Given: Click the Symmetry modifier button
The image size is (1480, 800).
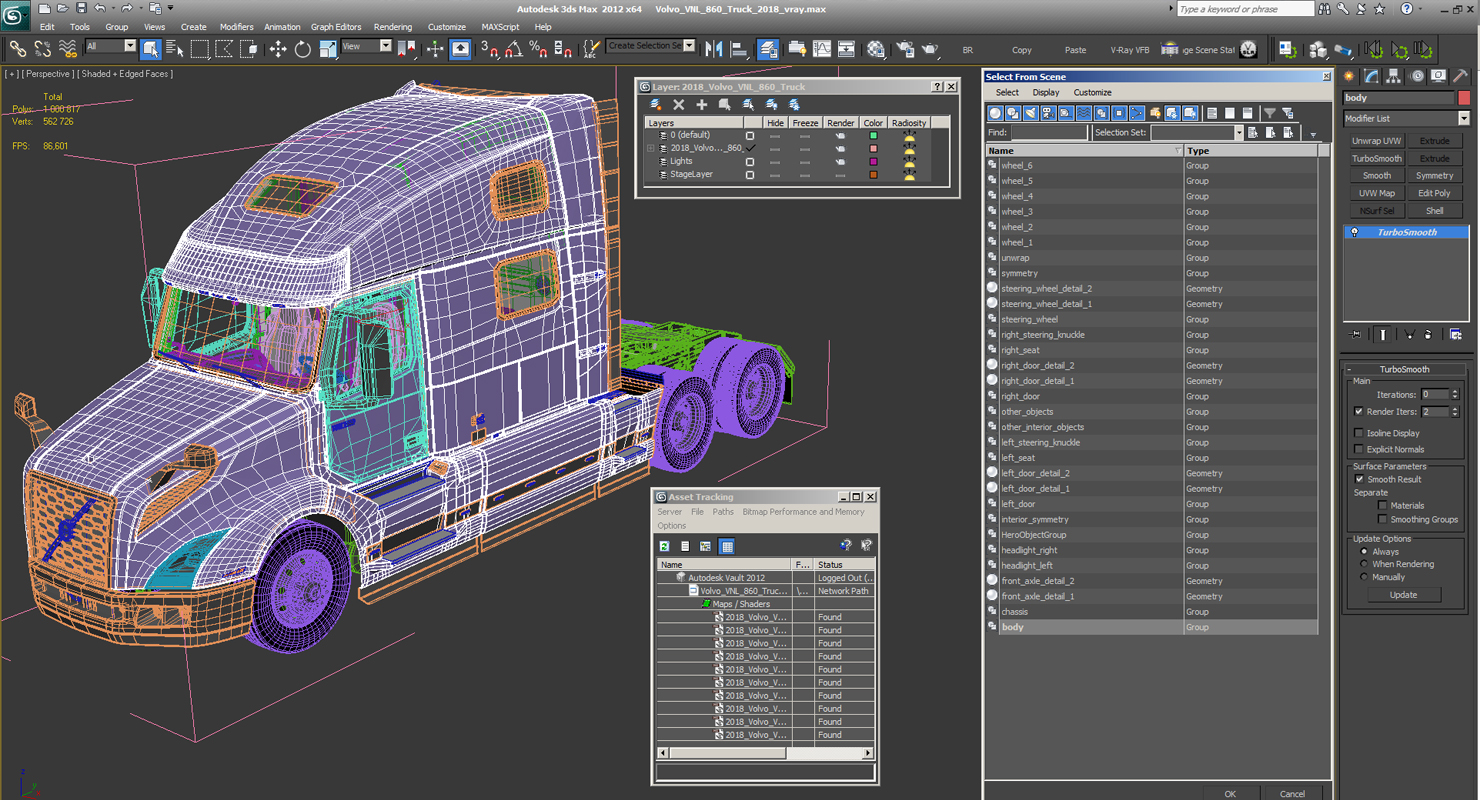Looking at the screenshot, I should [x=1434, y=176].
